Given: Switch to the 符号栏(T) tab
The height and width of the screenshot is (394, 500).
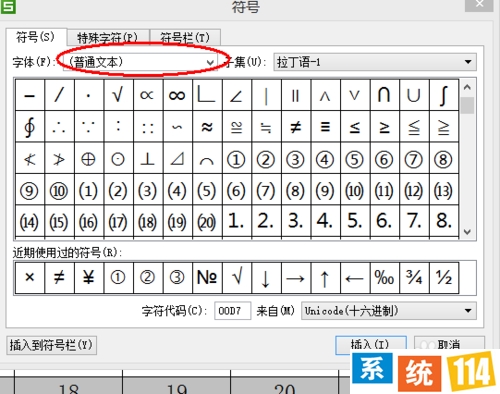Looking at the screenshot, I should pos(185,38).
